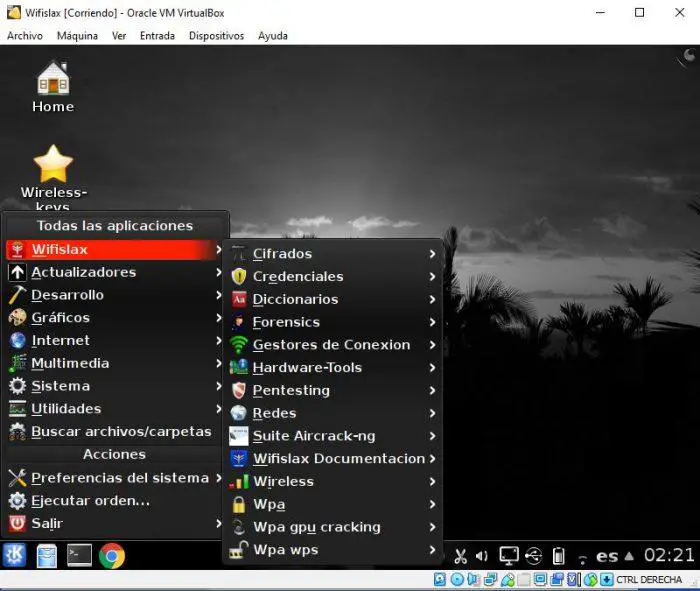Open the Suite Aircrack-ng entry
700x591 pixels.
(x=333, y=436)
